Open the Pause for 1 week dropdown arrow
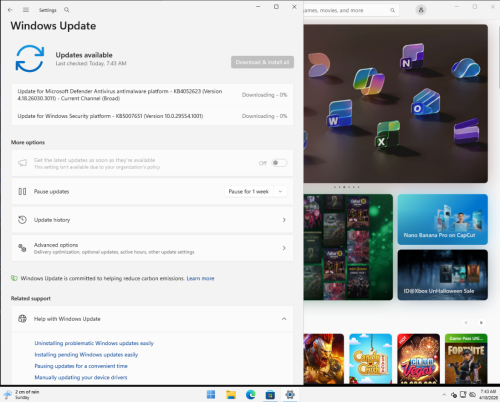The image size is (500, 402). click(x=280, y=192)
